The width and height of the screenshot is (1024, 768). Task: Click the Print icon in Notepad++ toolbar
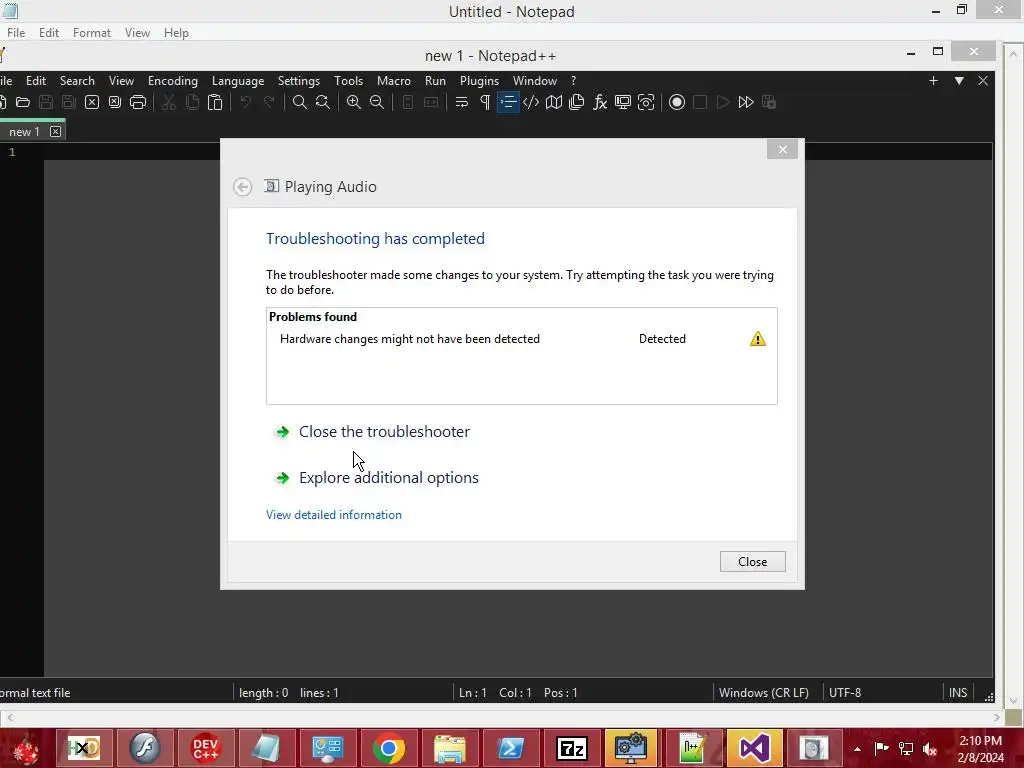click(x=138, y=102)
